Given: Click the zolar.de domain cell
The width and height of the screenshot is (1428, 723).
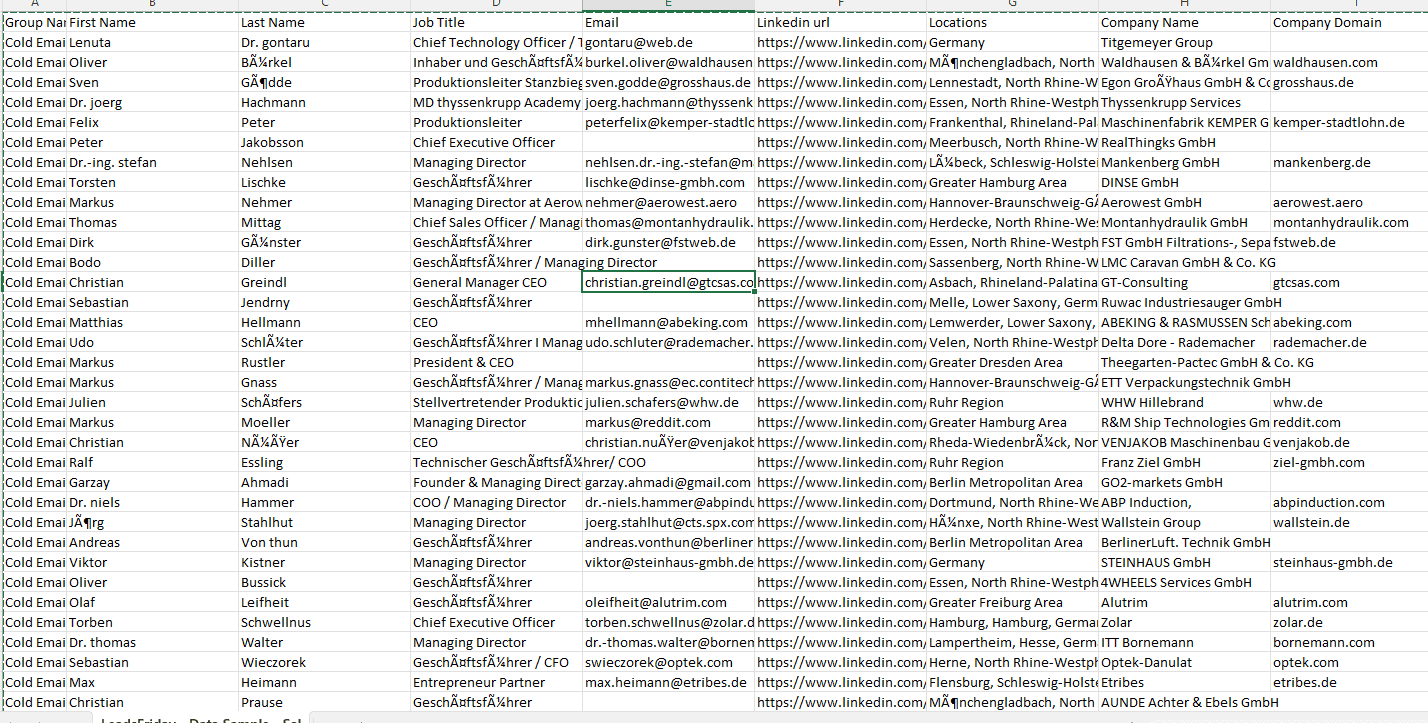Looking at the screenshot, I should coord(1349,622).
